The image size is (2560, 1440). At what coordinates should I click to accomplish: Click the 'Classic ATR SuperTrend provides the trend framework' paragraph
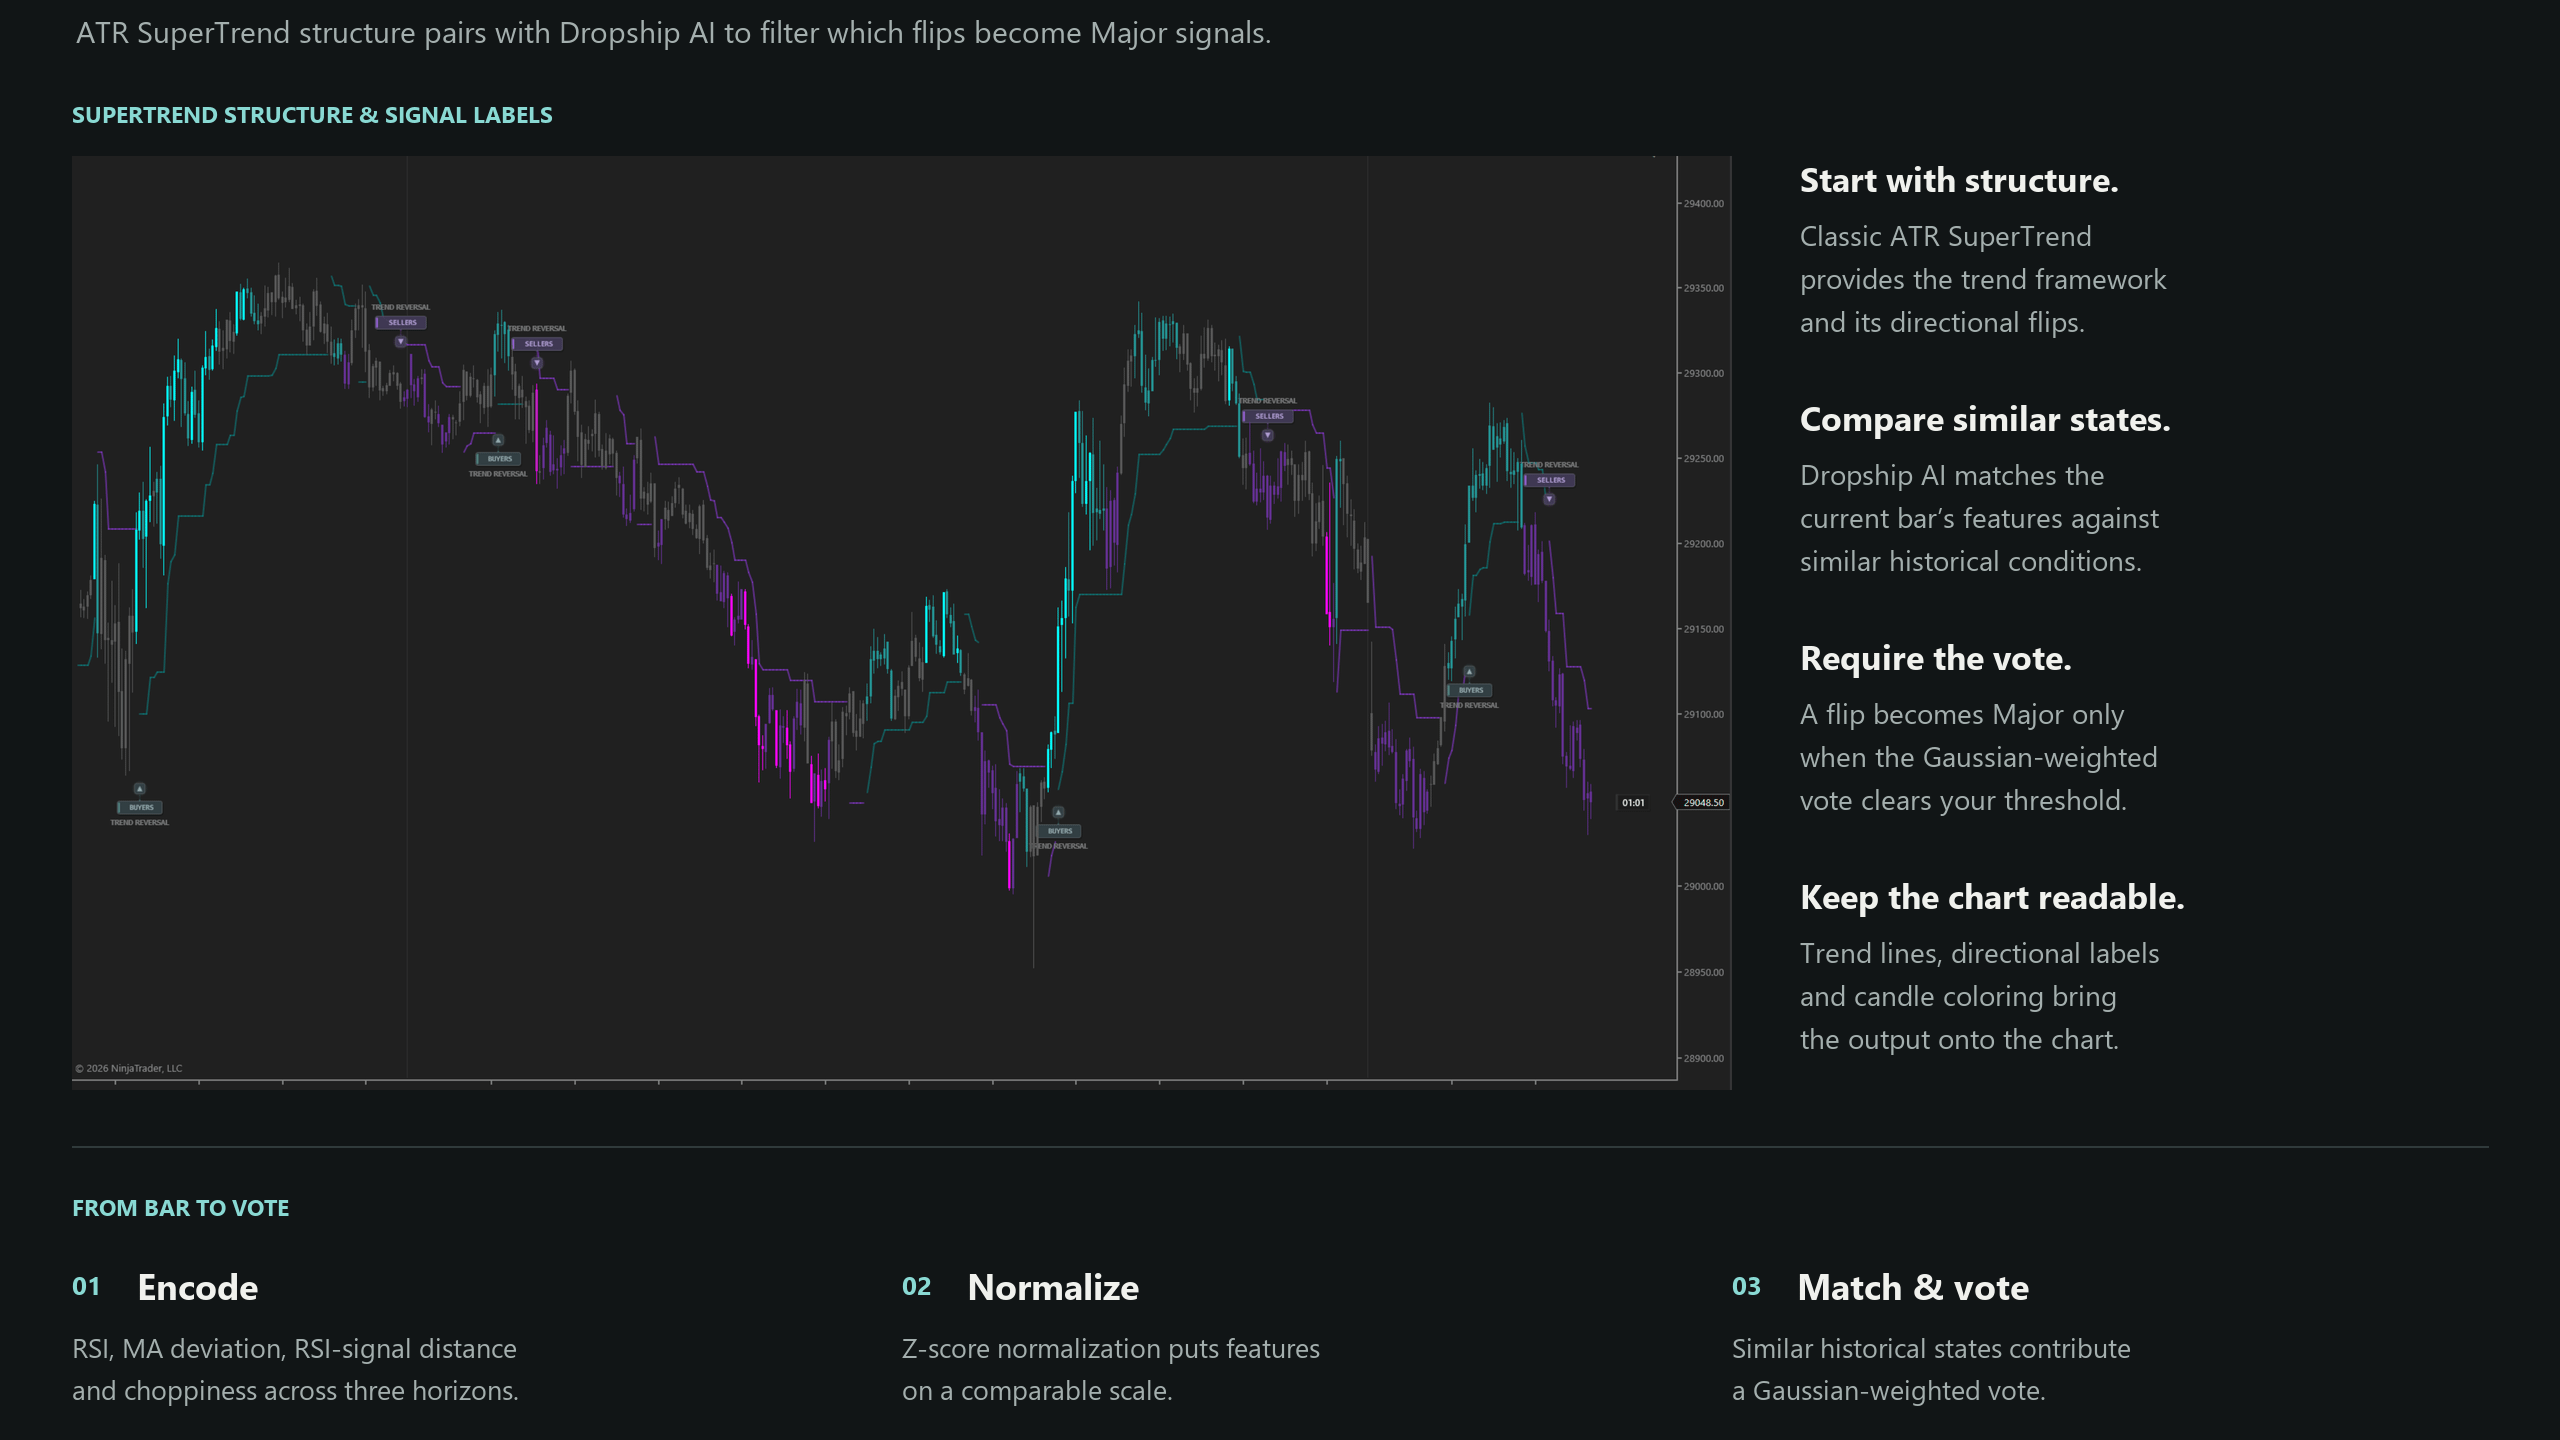1983,279
